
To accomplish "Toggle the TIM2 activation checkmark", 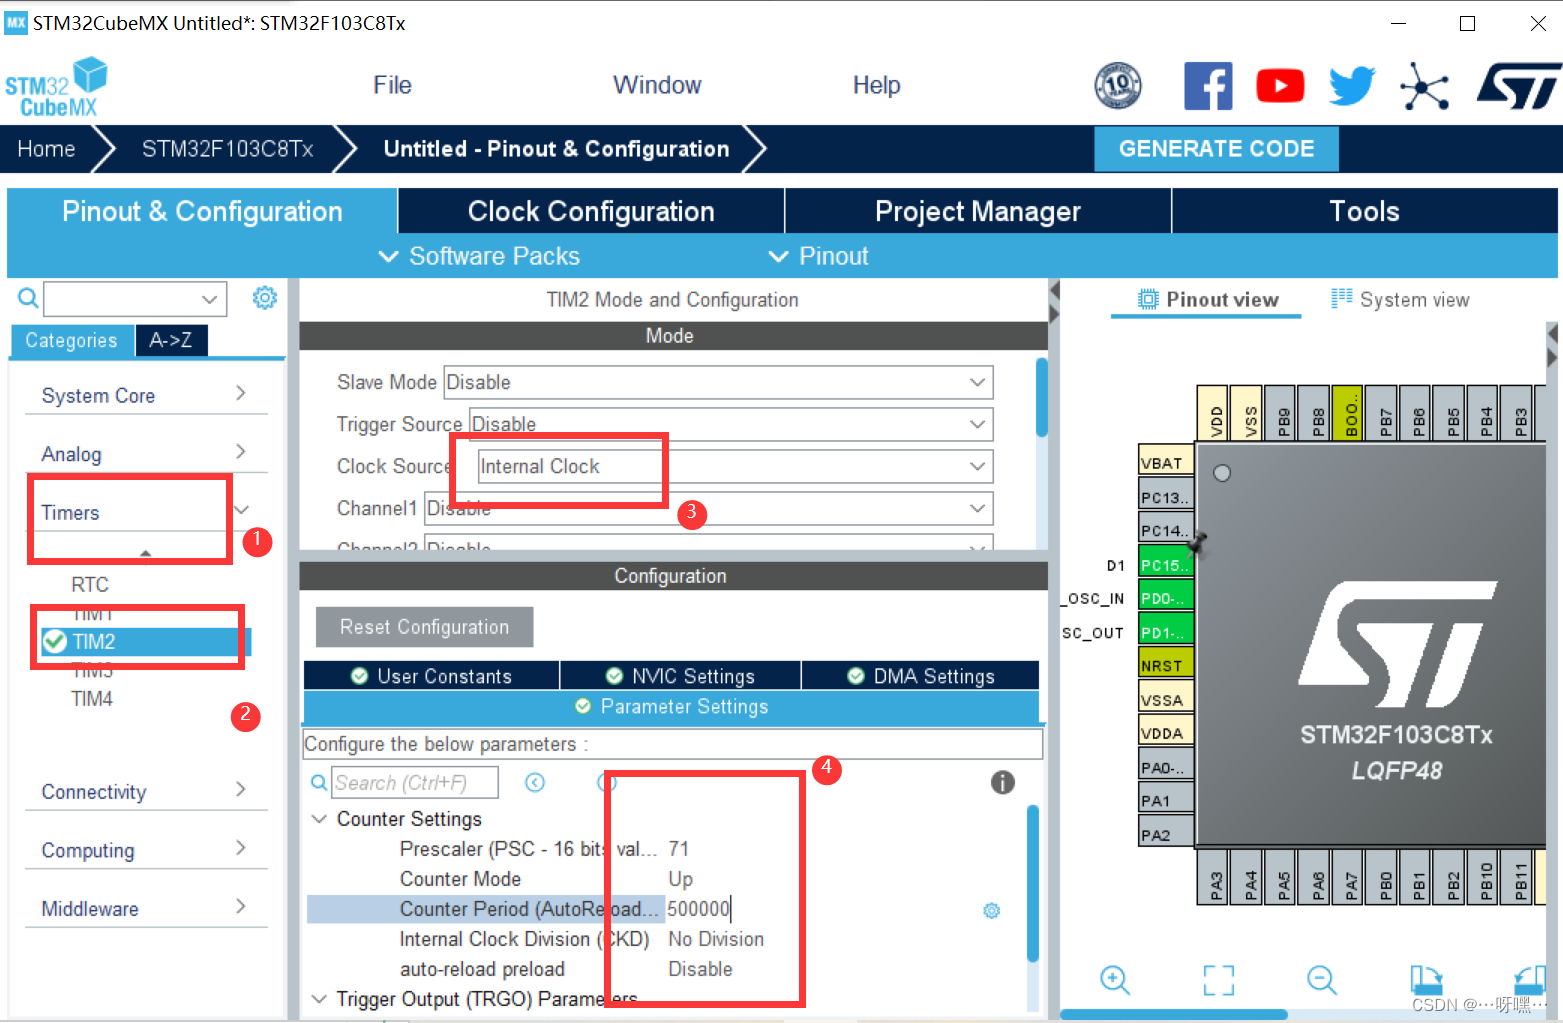I will (55, 641).
